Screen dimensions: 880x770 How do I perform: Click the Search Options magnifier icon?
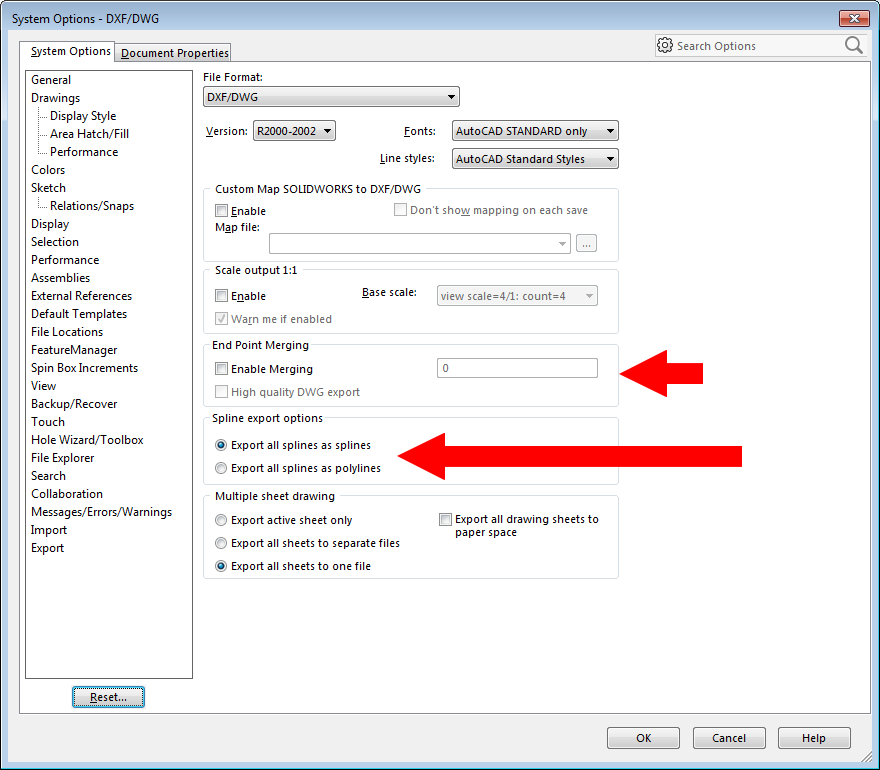(x=853, y=45)
